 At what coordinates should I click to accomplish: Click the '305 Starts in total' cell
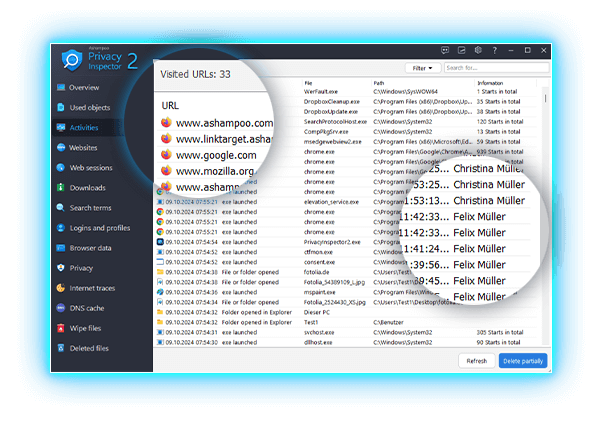(x=500, y=332)
